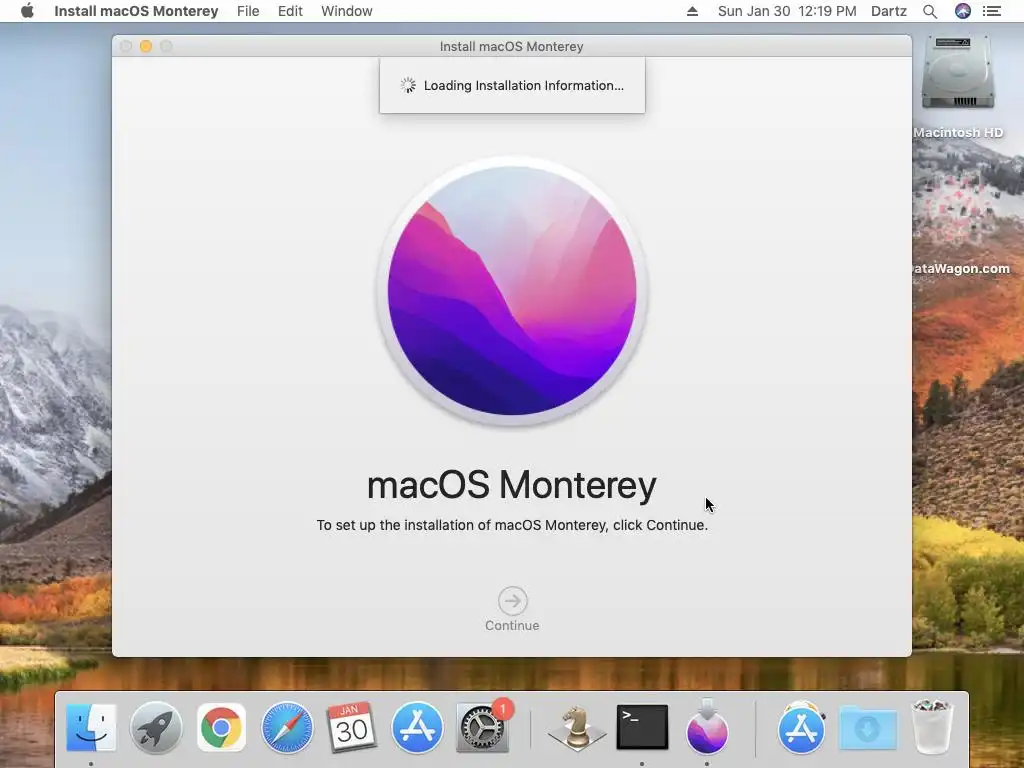Switch to Terminal in the Dock
The height and width of the screenshot is (768, 1024).
click(643, 727)
